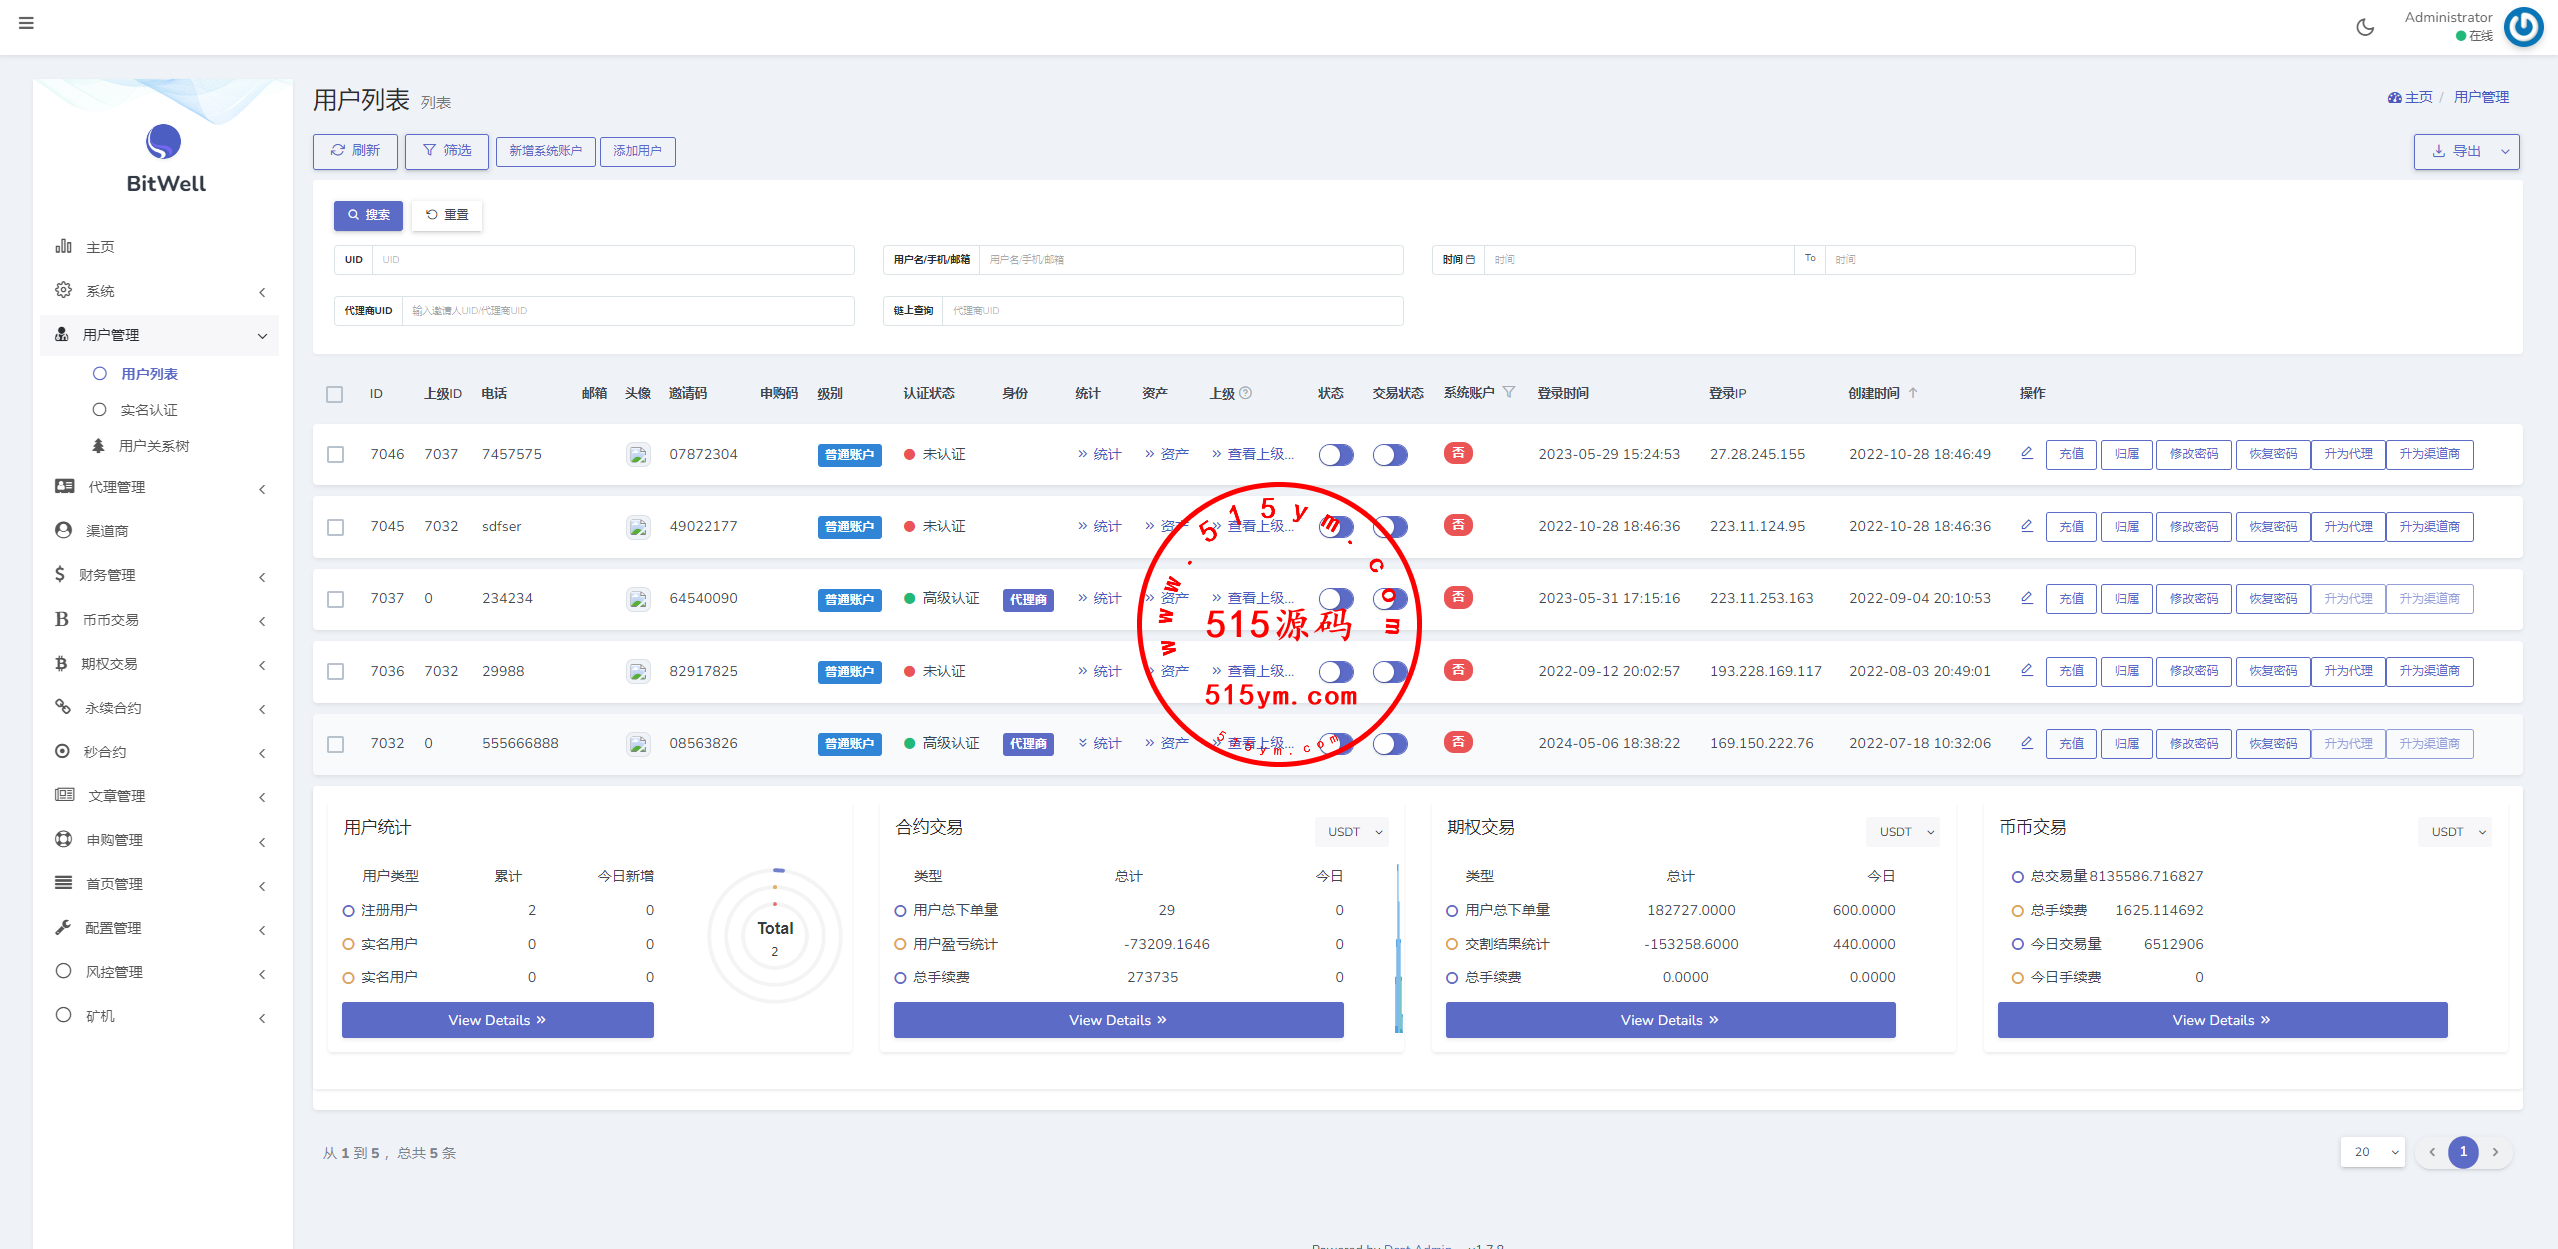Toggle status switch for user 7046
The image size is (2558, 1249).
point(1335,455)
